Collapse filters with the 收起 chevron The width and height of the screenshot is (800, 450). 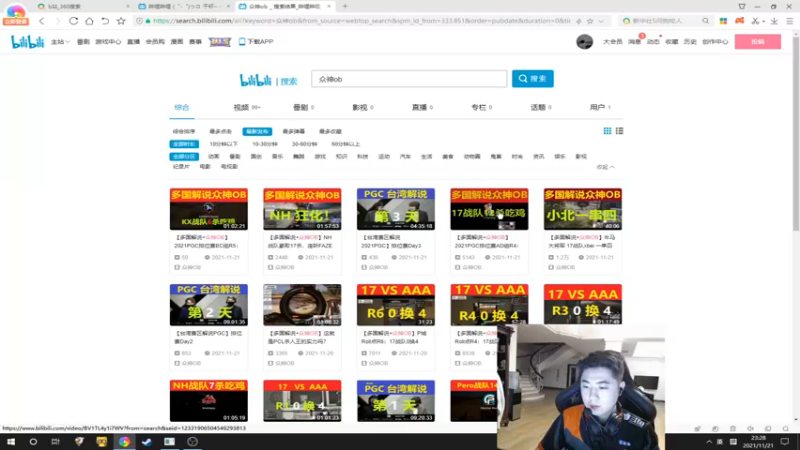[606, 167]
